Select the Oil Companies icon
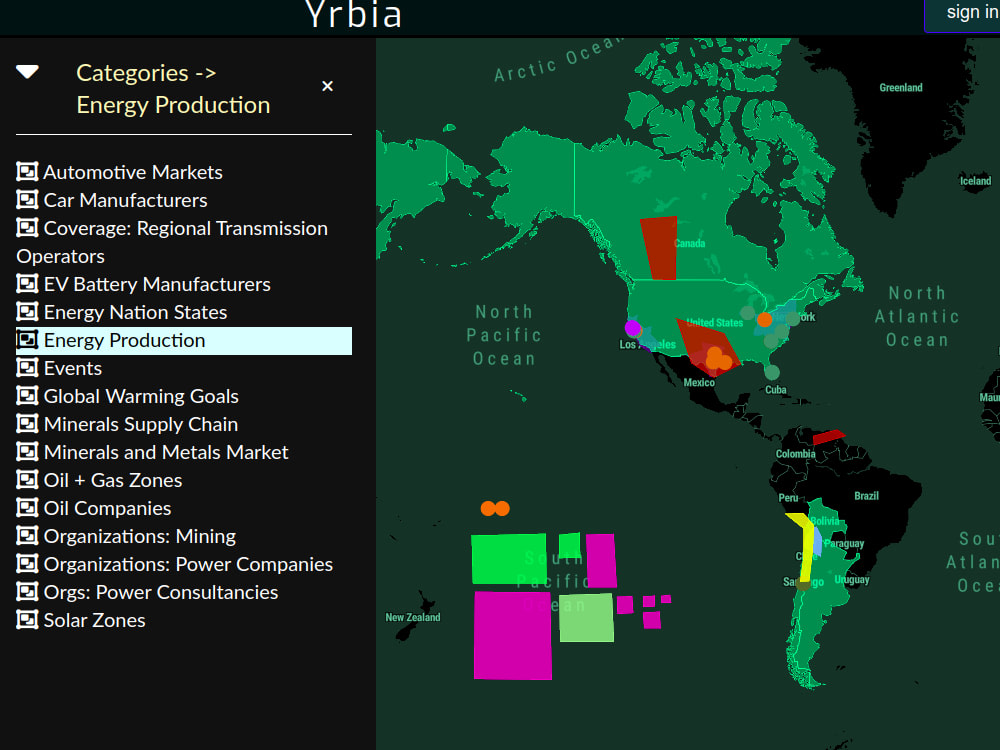This screenshot has width=1000, height=750. (26, 507)
